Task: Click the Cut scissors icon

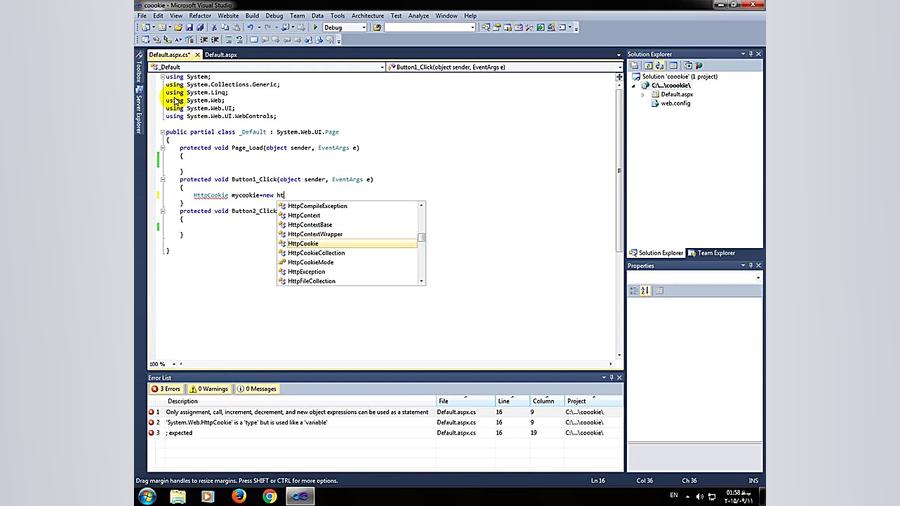Action: [x=214, y=27]
